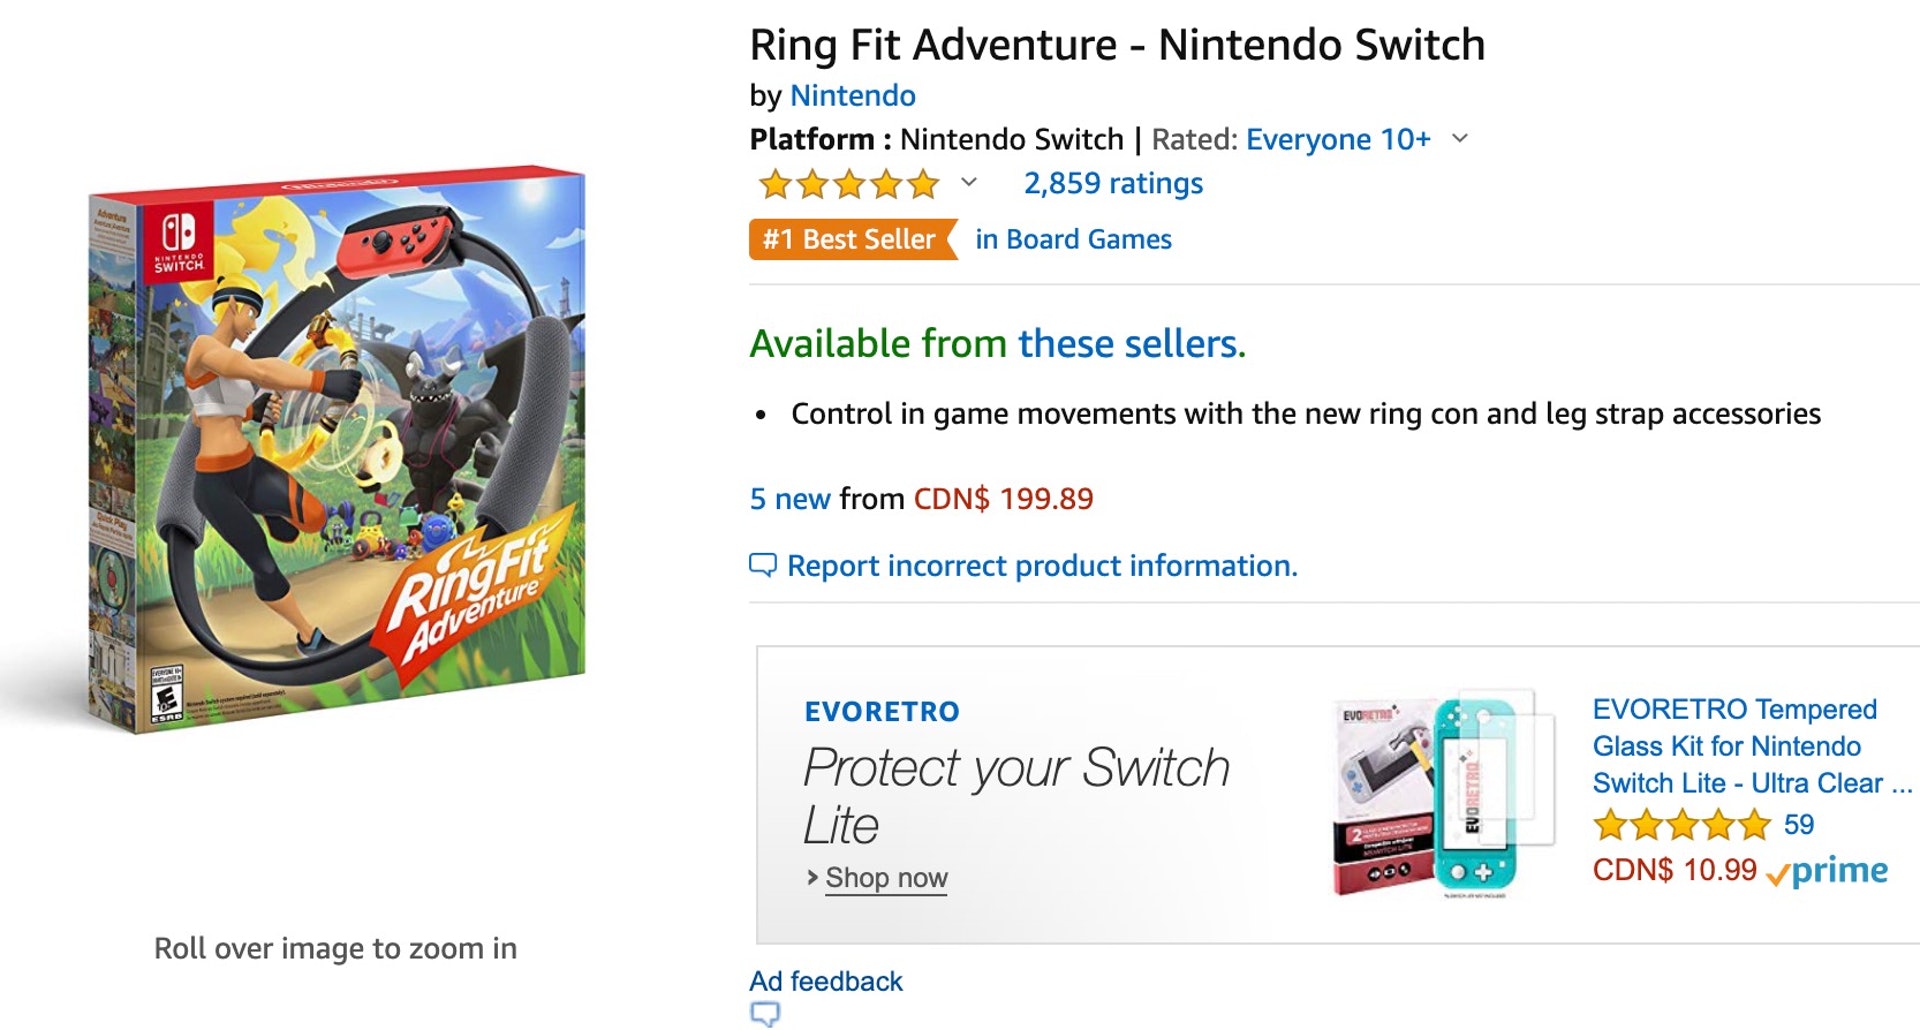1920x1030 pixels.
Task: Click the star rating icons in the EVORETRO ad
Action: click(x=1682, y=825)
